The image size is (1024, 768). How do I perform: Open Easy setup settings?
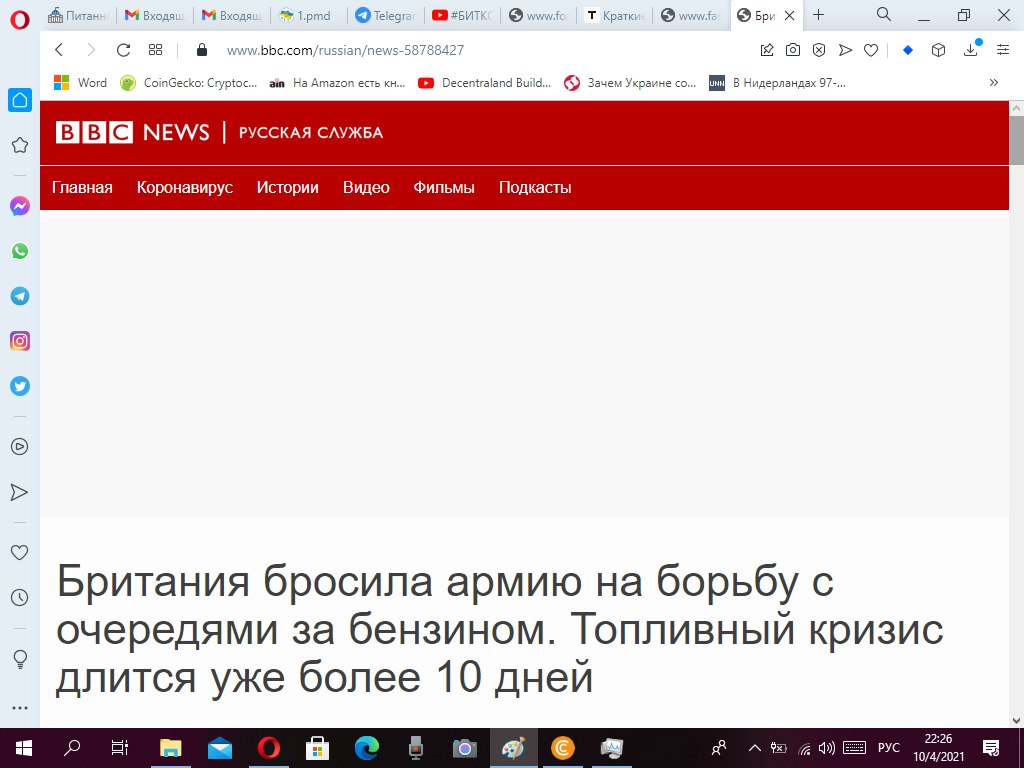[1003, 50]
